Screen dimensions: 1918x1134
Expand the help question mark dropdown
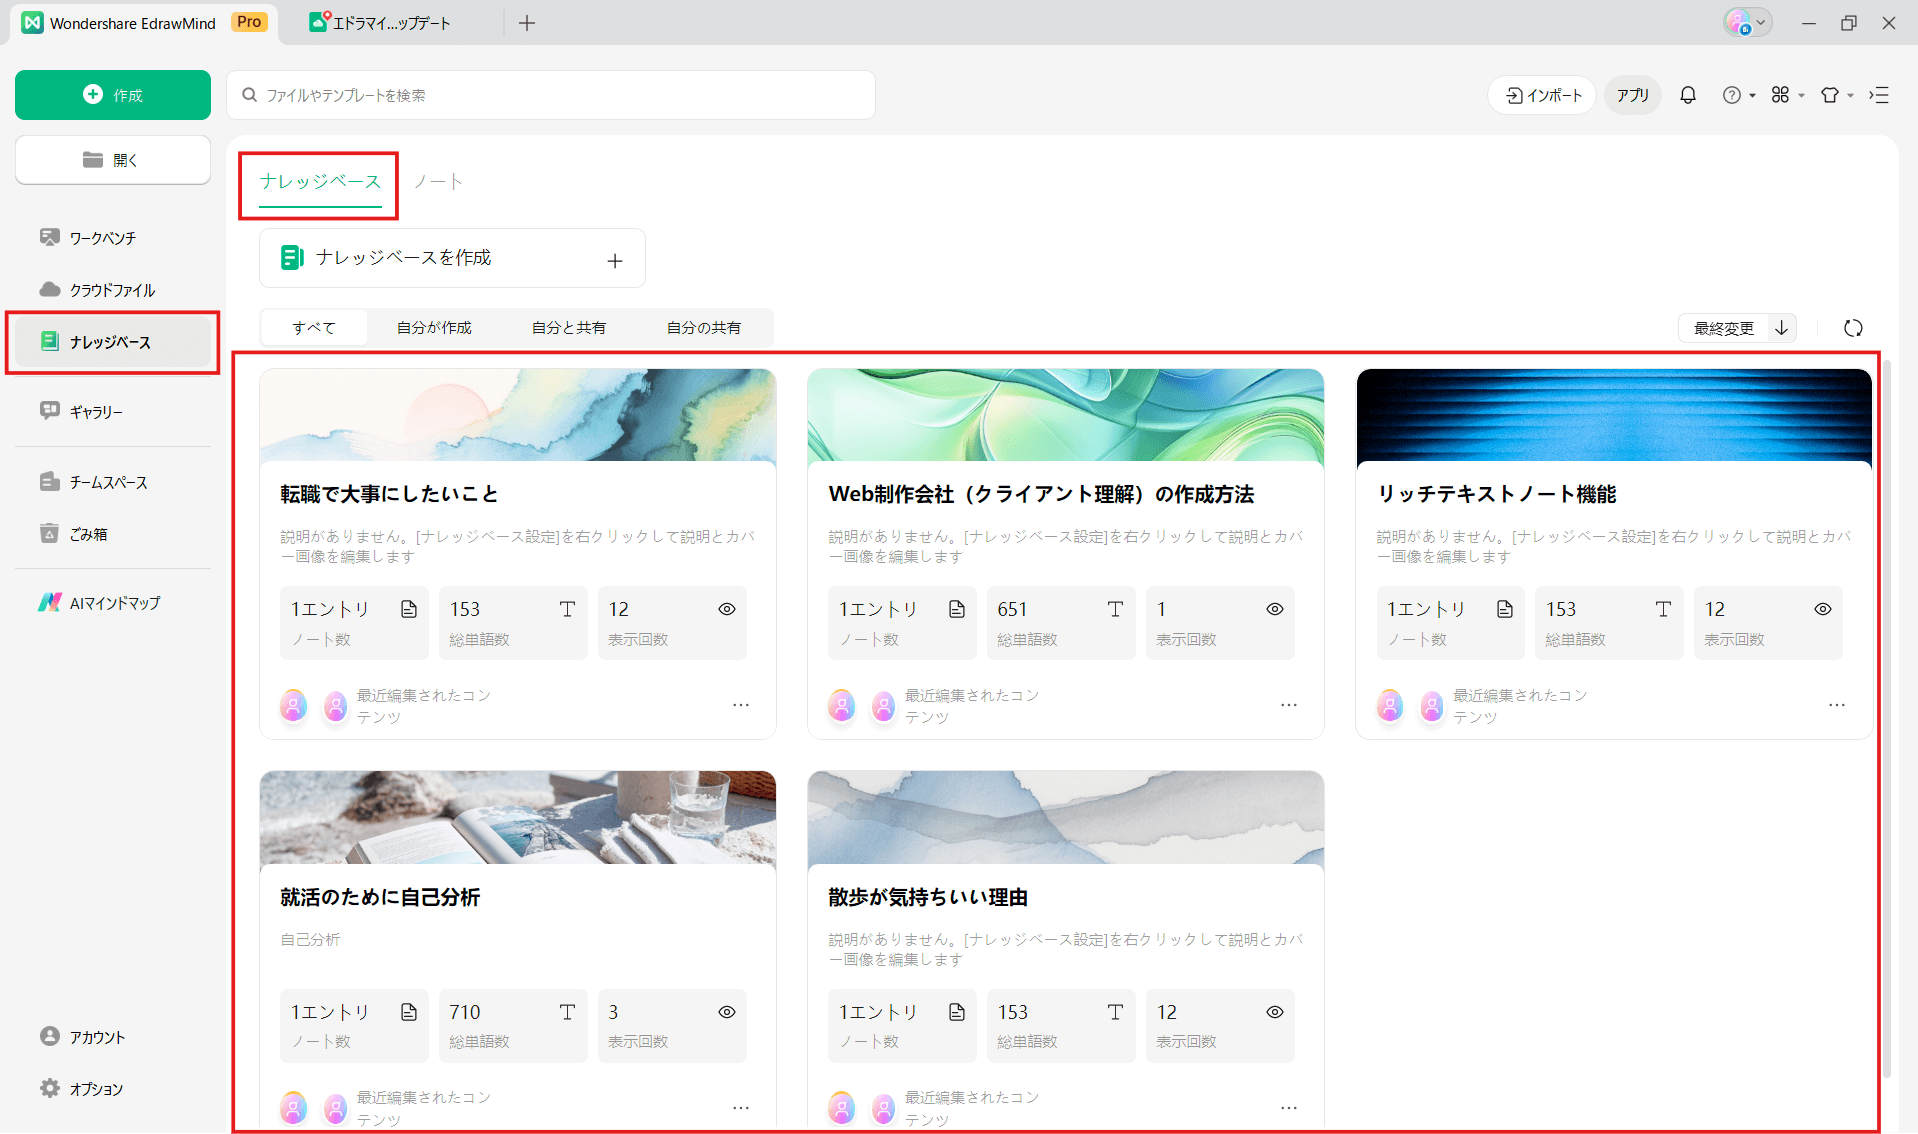[1739, 95]
